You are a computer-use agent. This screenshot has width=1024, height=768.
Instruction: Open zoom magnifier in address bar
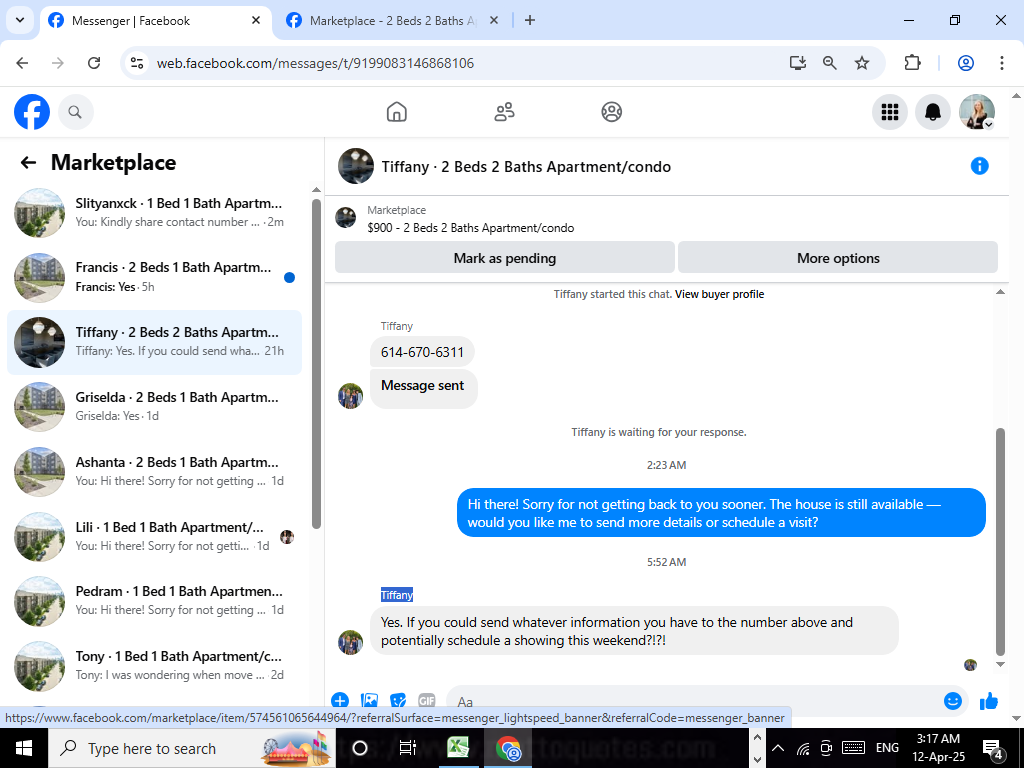829,63
